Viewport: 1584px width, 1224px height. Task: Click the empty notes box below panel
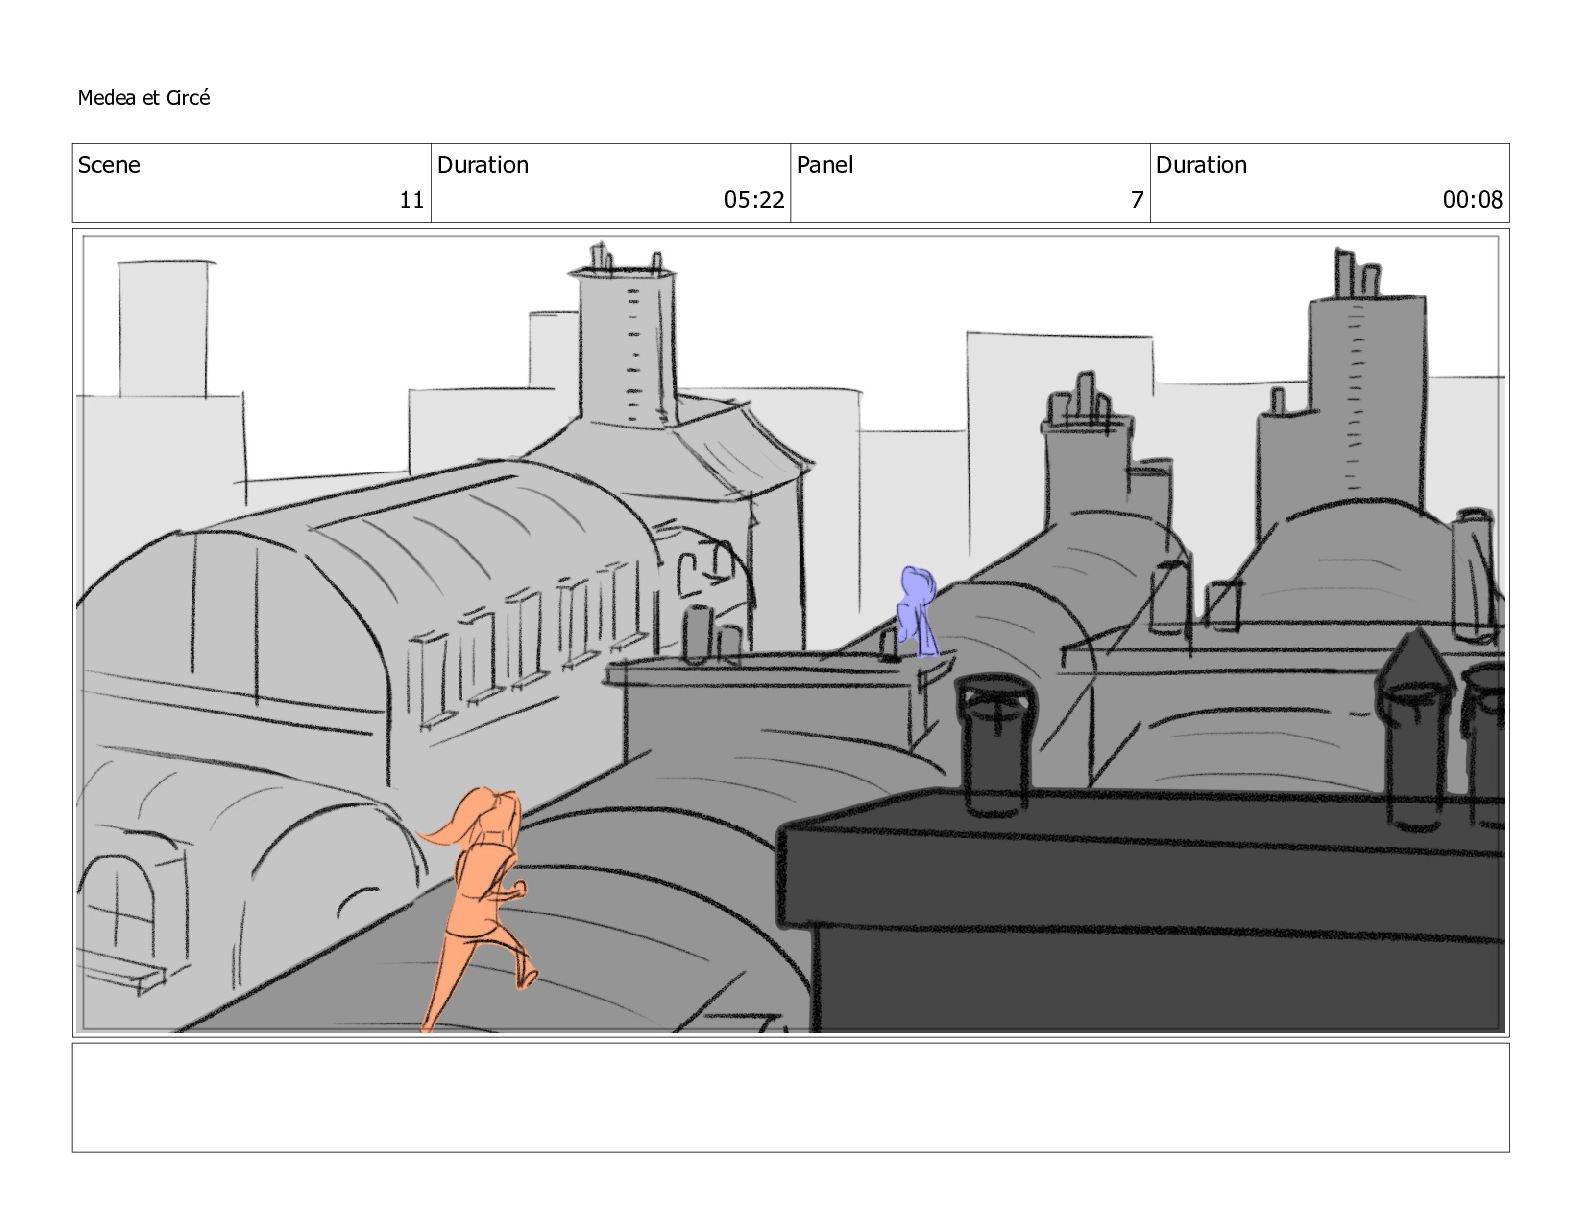(790, 1097)
